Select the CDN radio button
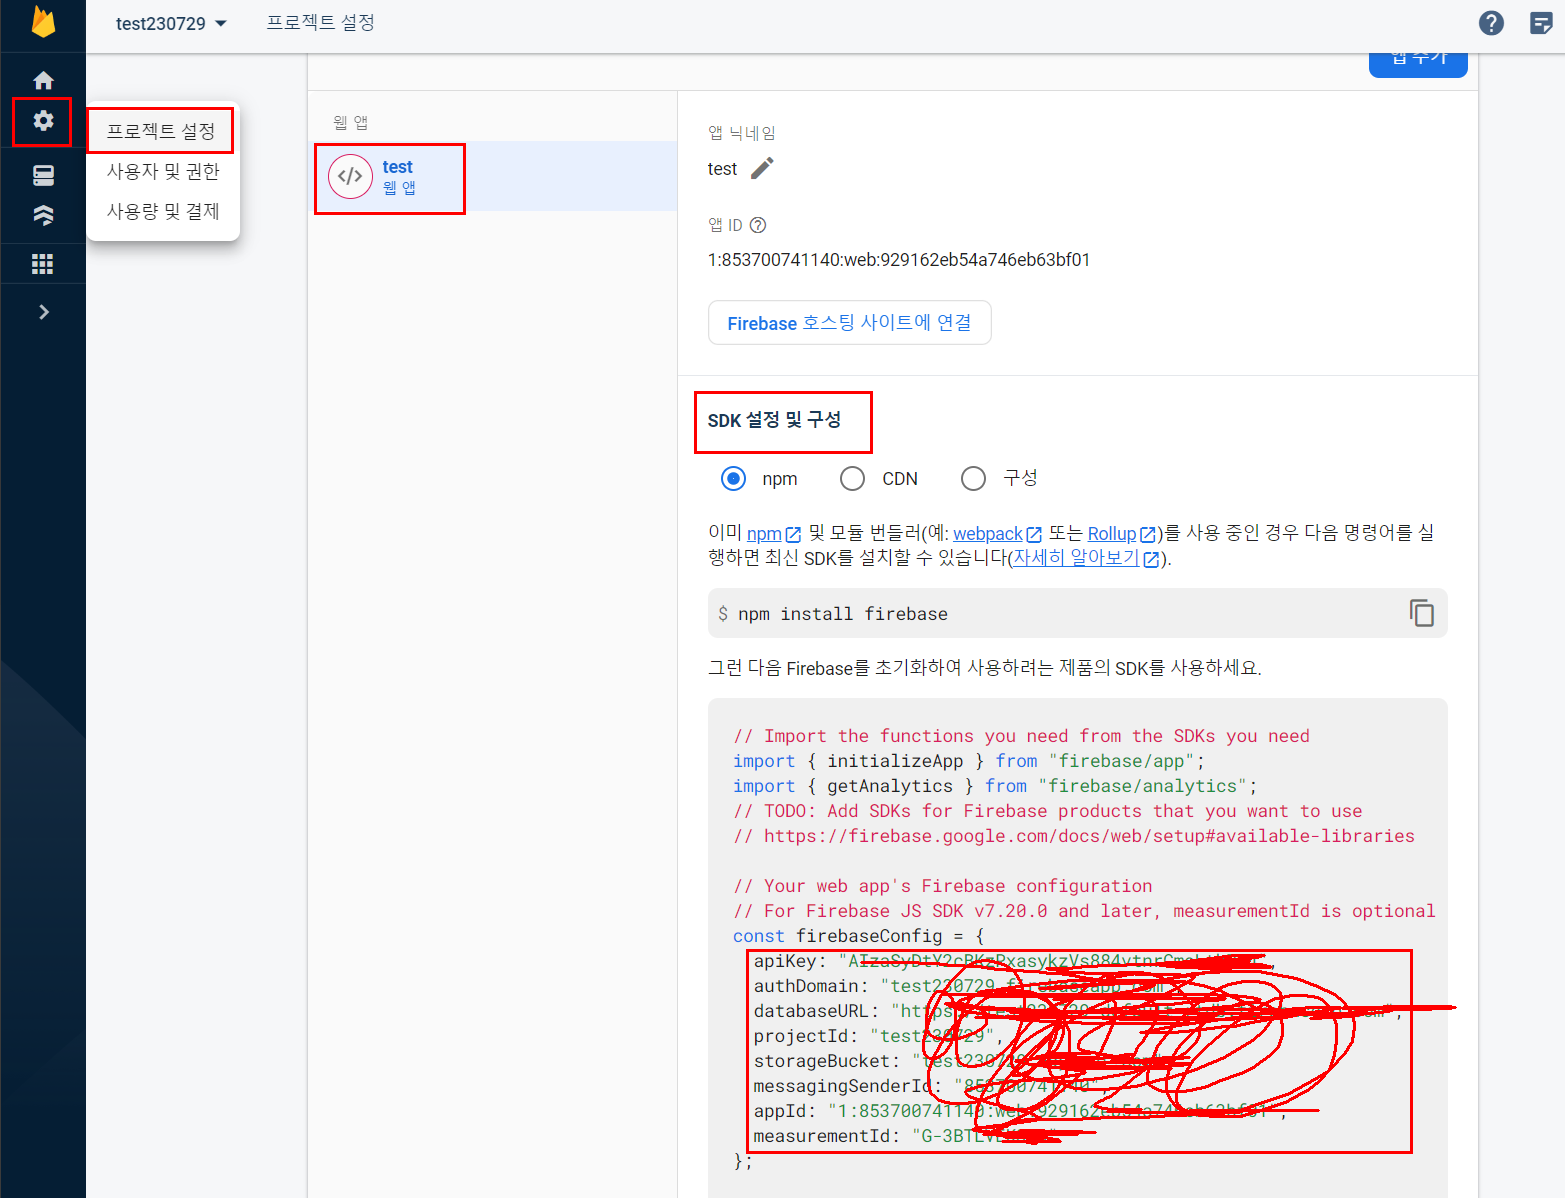 (x=852, y=479)
